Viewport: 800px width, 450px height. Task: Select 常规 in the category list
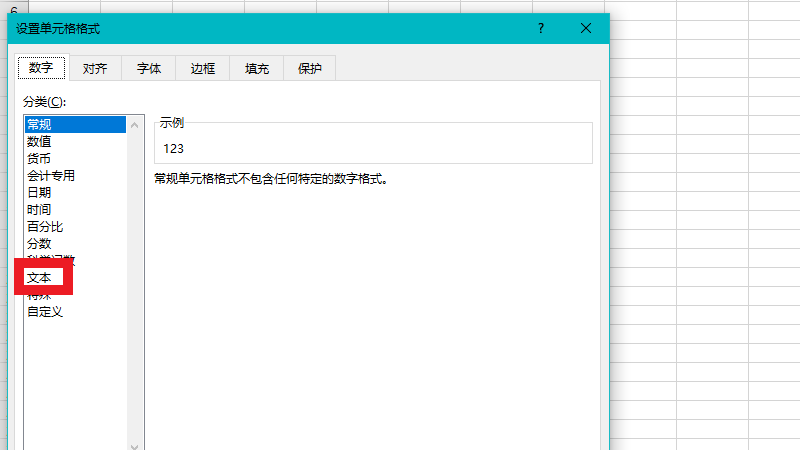(x=40, y=125)
